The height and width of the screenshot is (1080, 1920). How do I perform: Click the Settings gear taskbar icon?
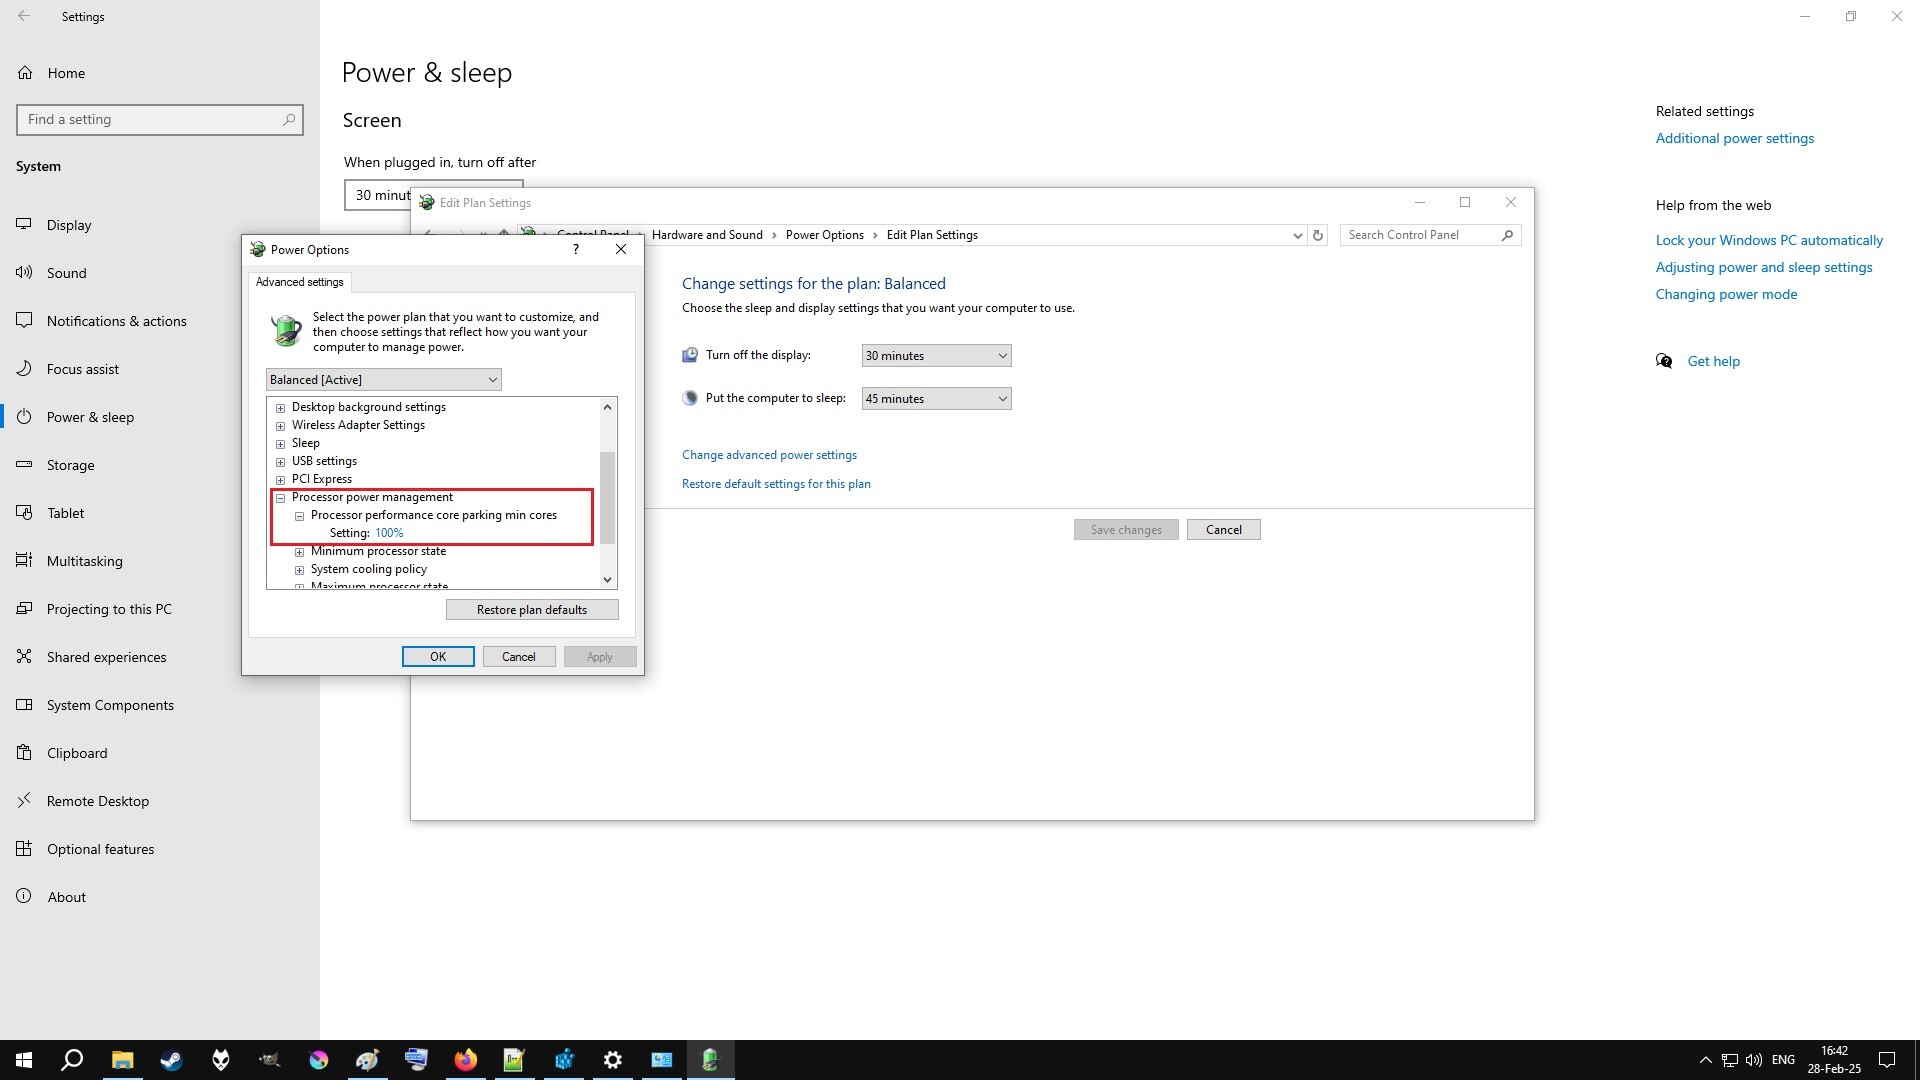(613, 1060)
